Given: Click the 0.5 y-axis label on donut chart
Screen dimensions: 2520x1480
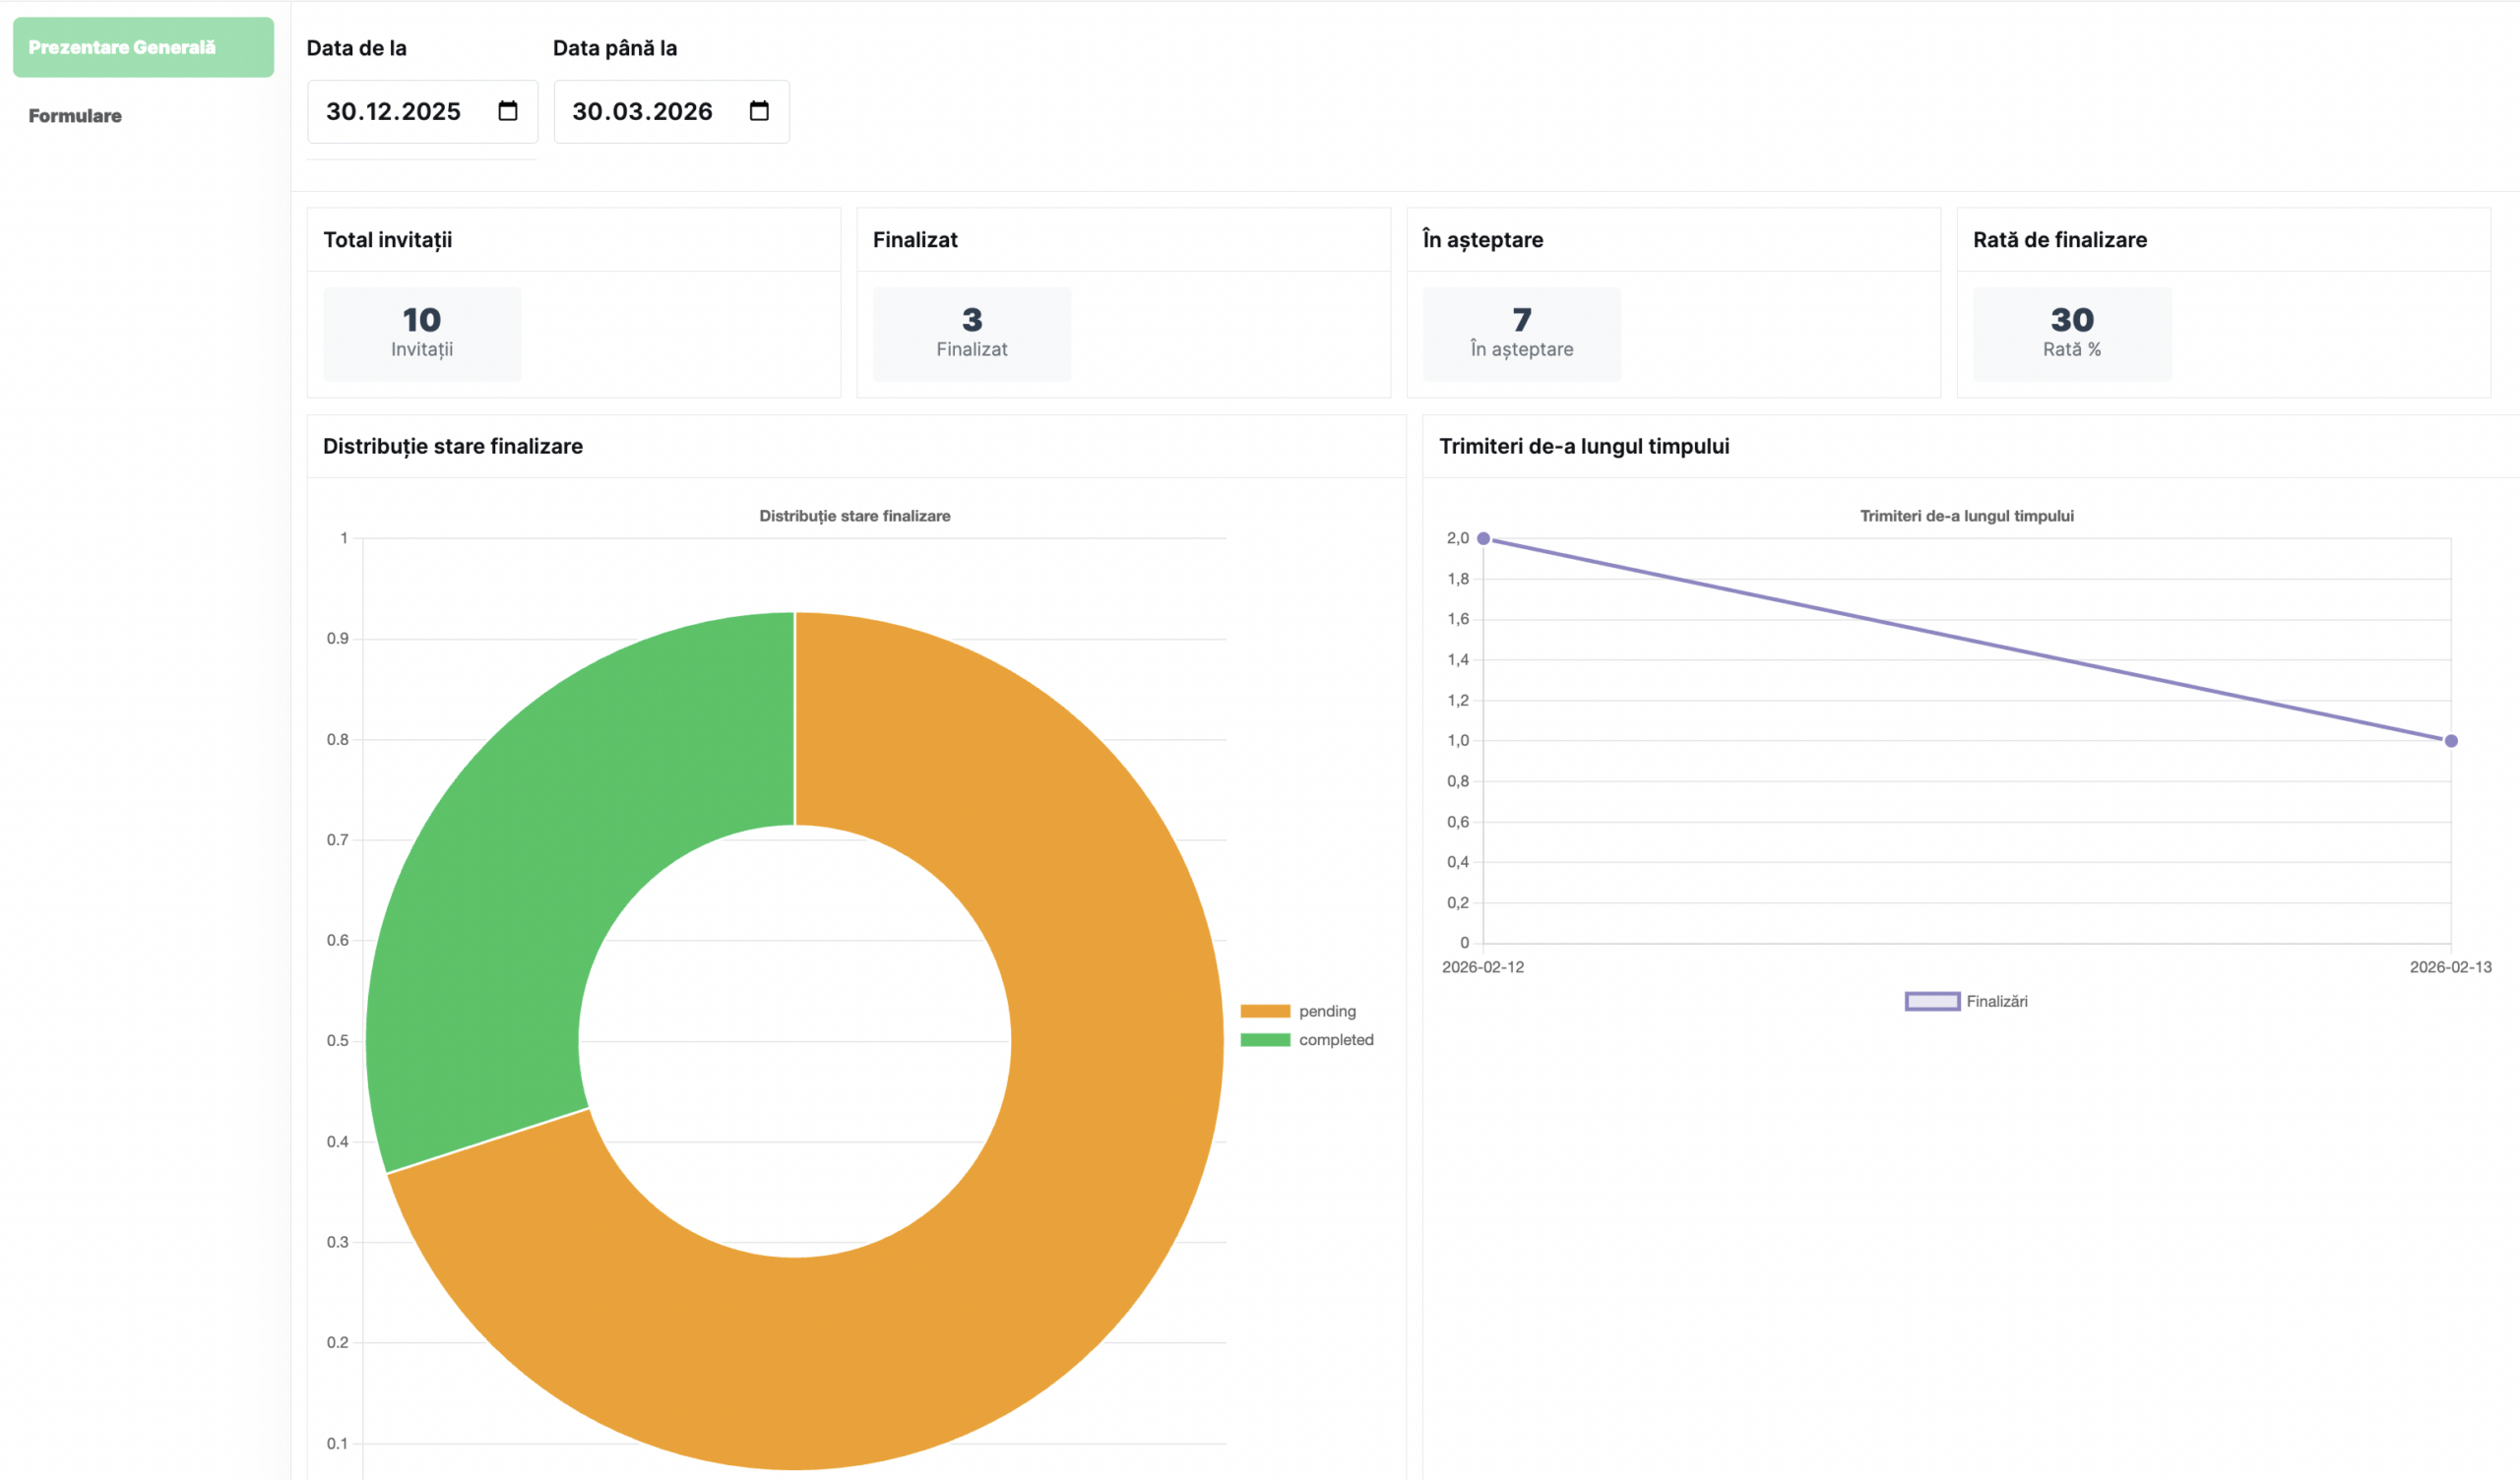Looking at the screenshot, I should (338, 1041).
